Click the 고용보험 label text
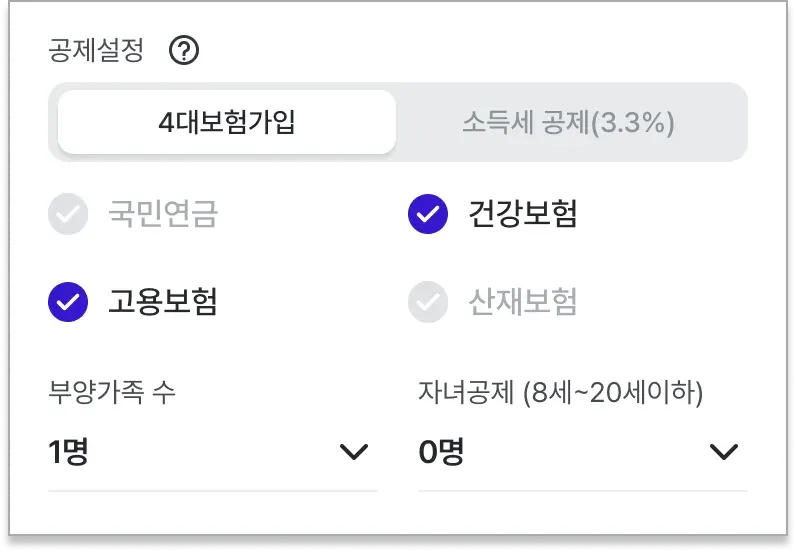Viewport: 796px width, 552px height. 163,302
